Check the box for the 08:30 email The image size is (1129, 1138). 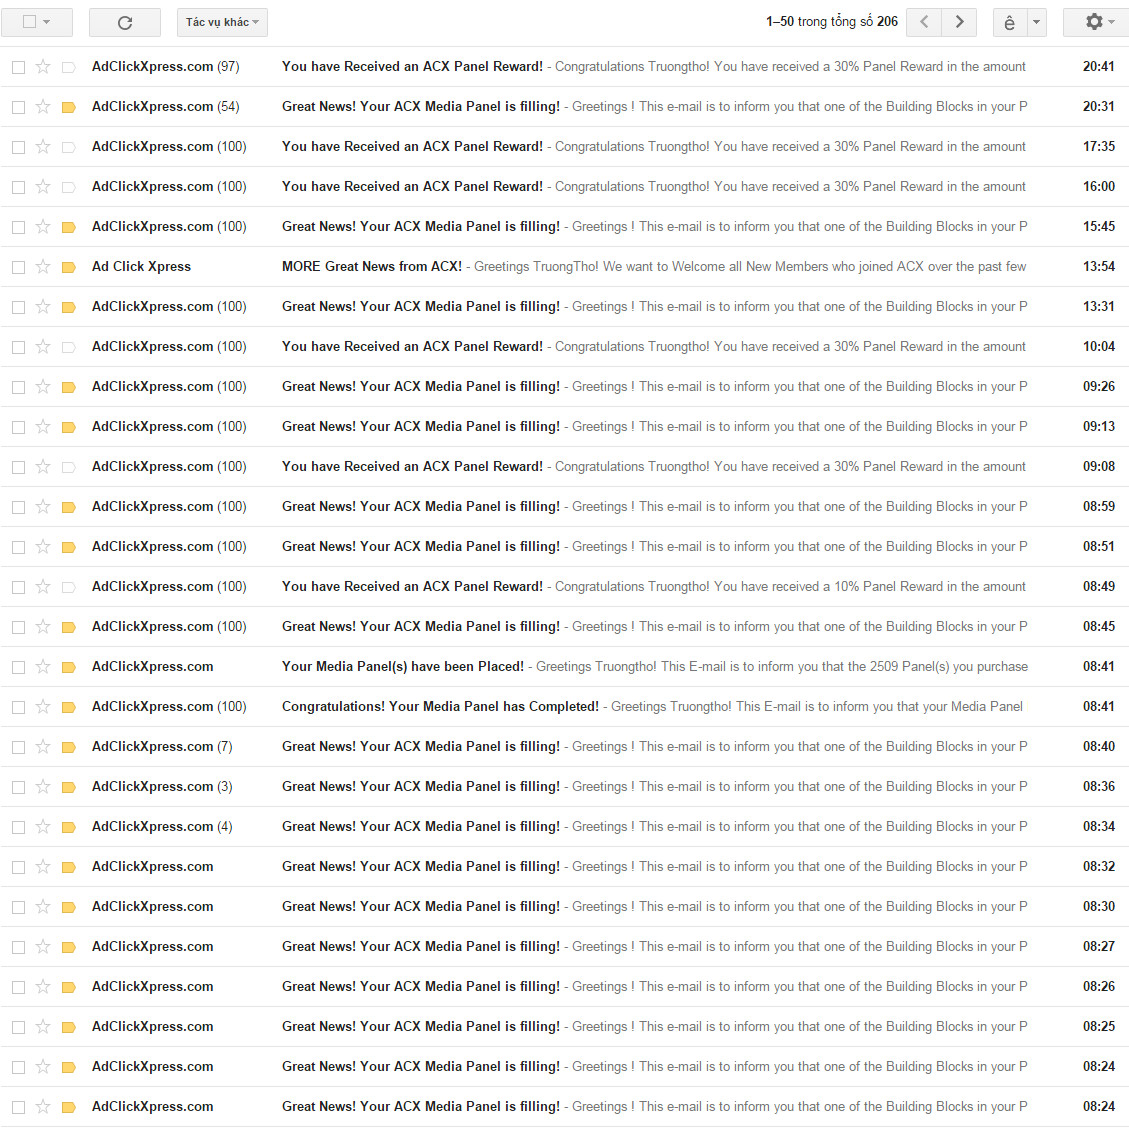pyautogui.click(x=19, y=907)
